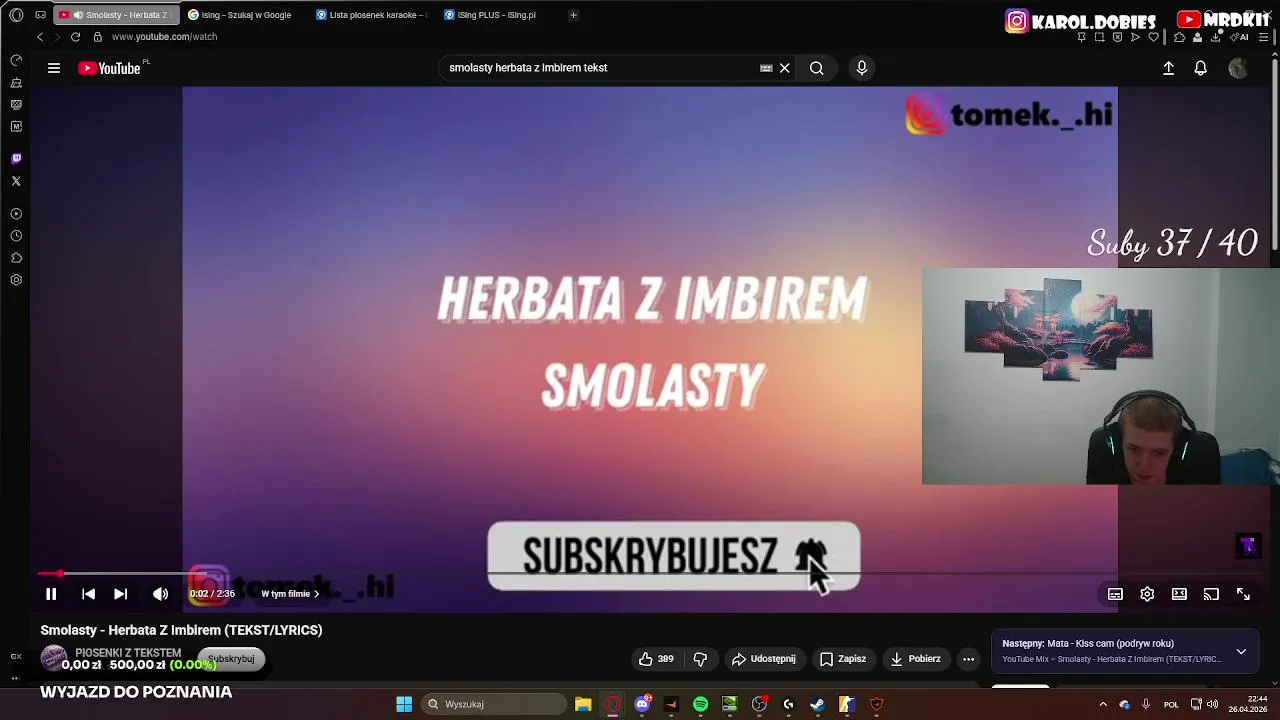Dislike the video
The image size is (1280, 720).
(700, 659)
